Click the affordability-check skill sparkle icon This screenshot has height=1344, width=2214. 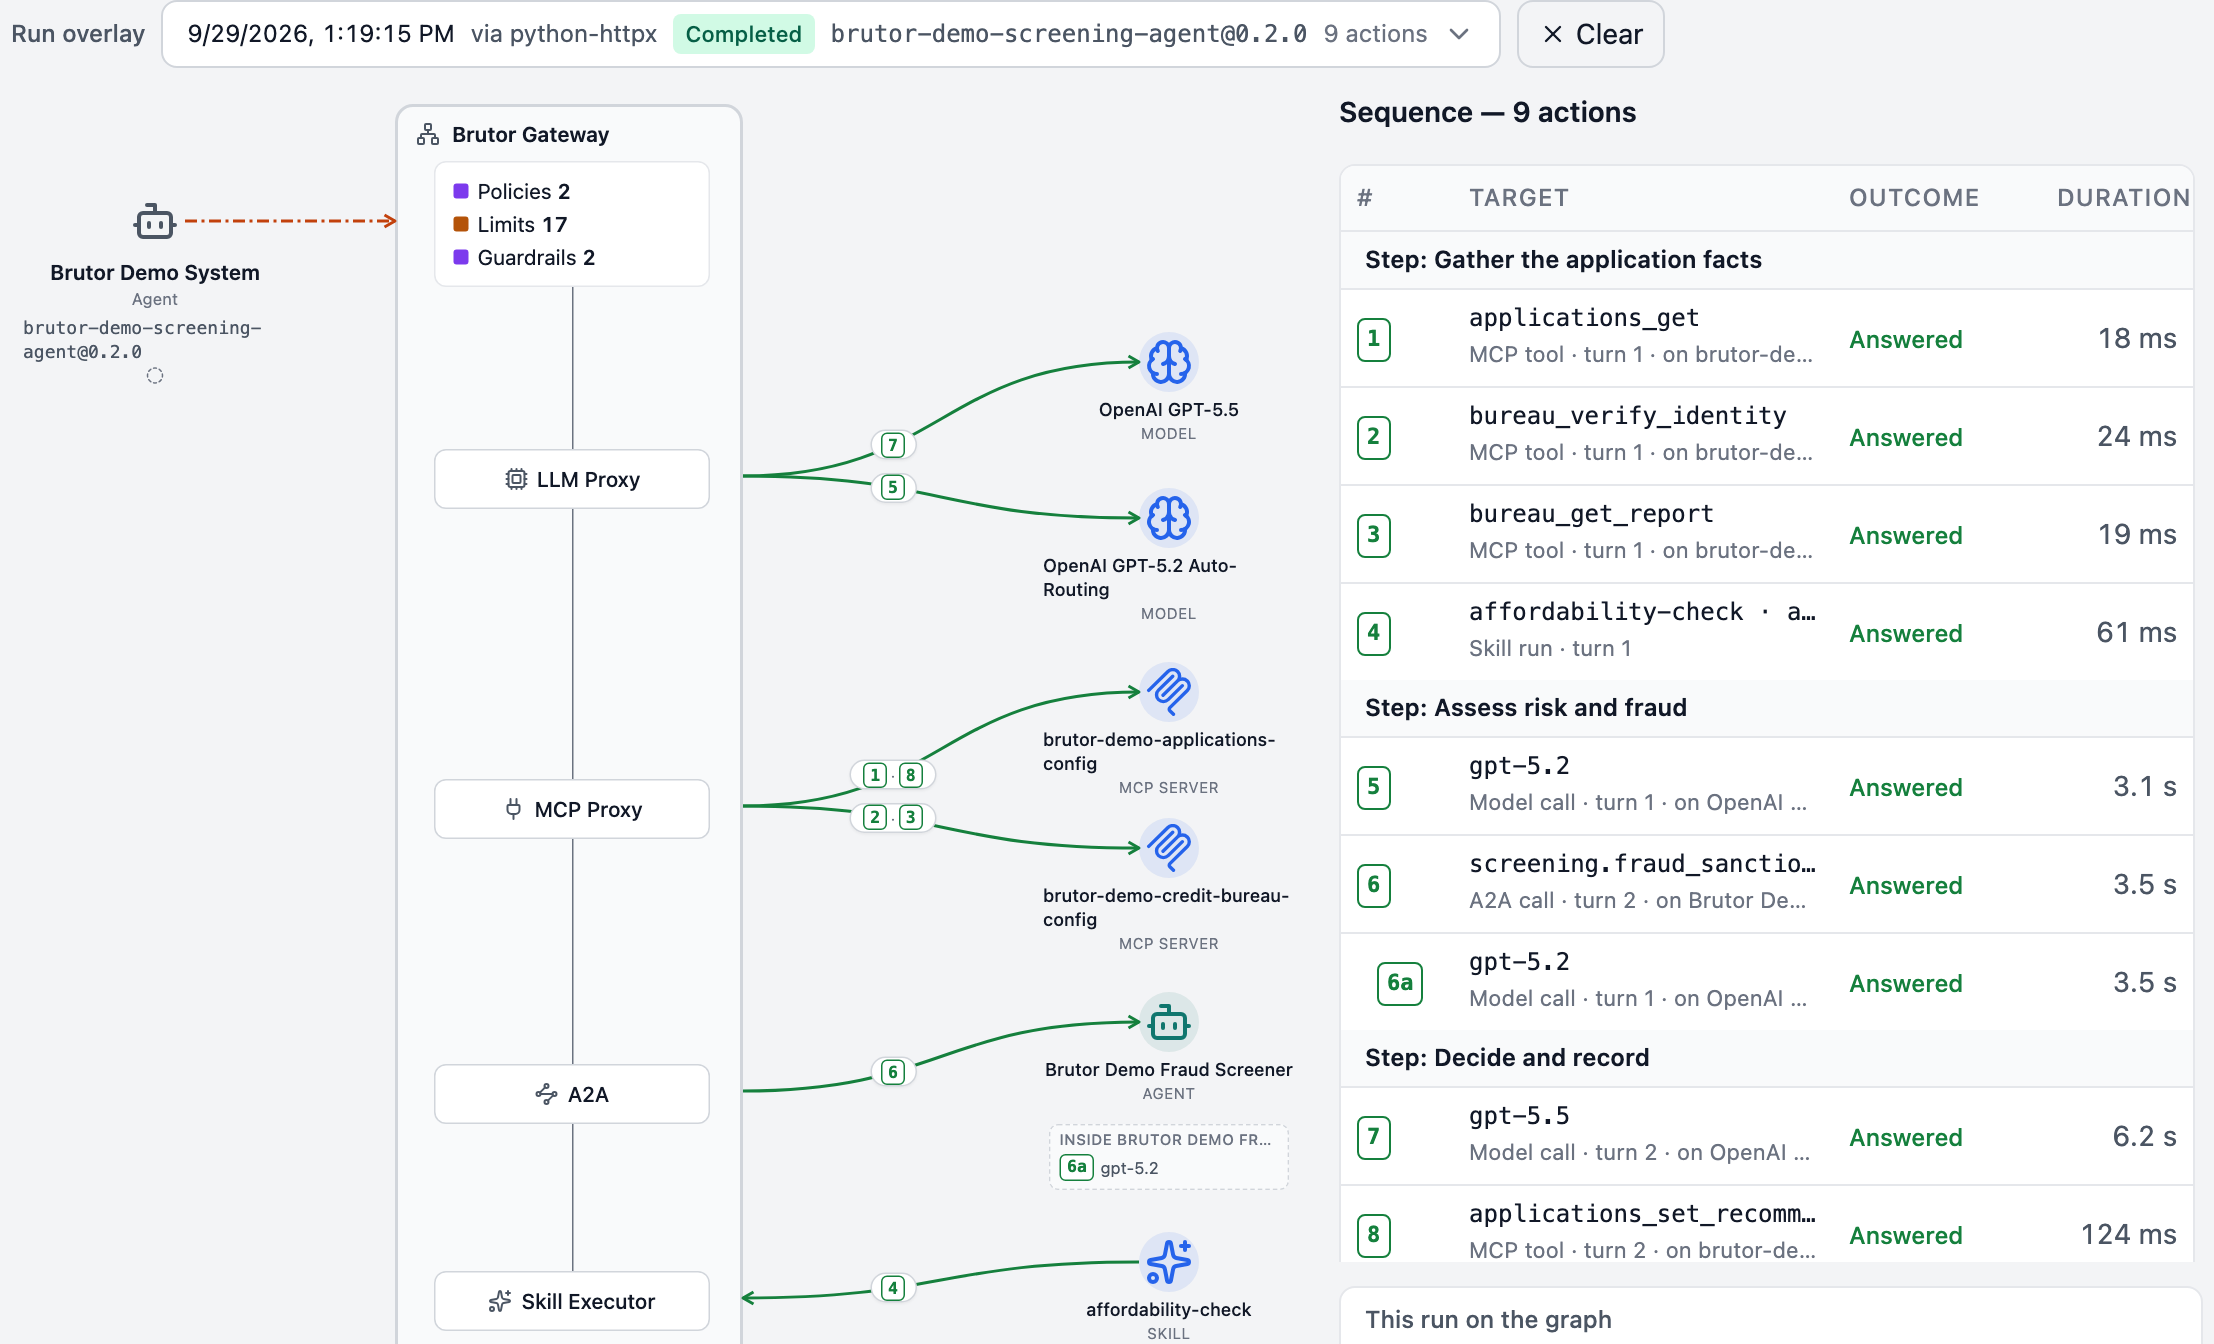click(1168, 1262)
